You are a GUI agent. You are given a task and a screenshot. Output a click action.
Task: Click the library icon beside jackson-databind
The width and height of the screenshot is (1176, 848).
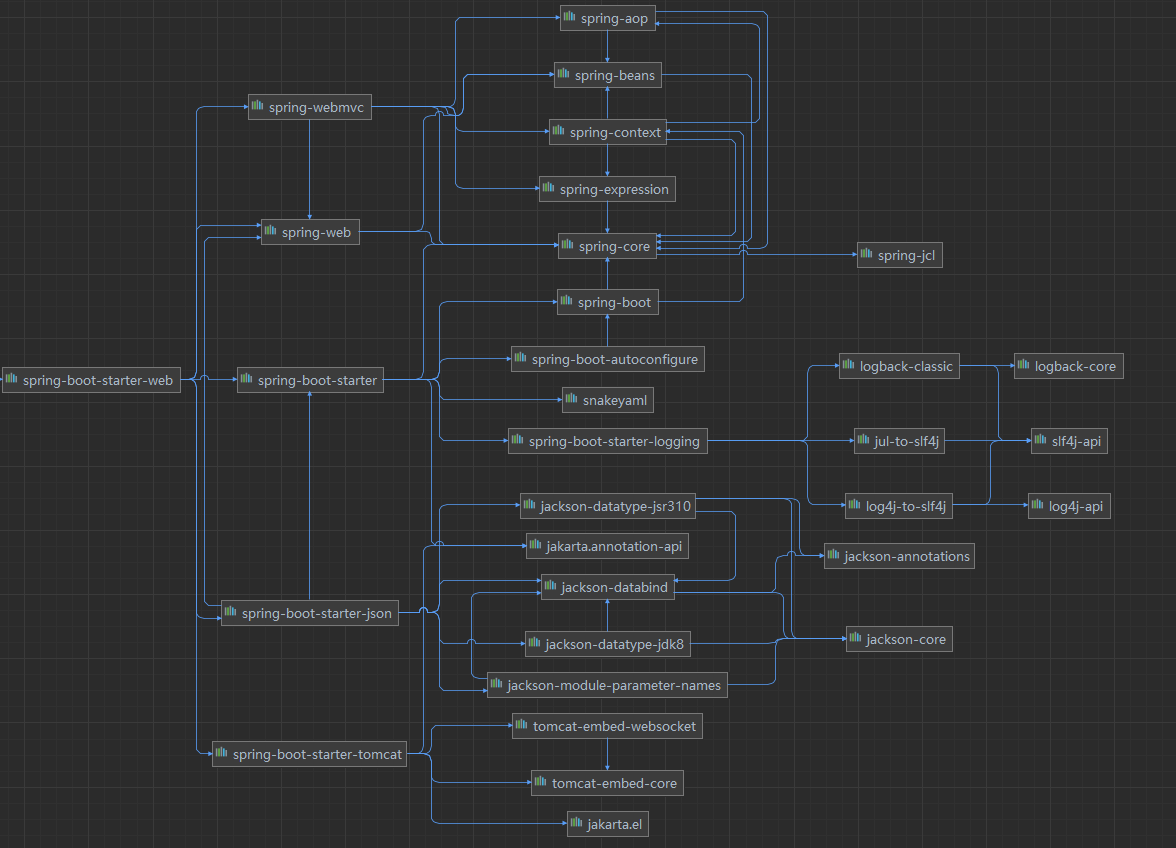(551, 588)
